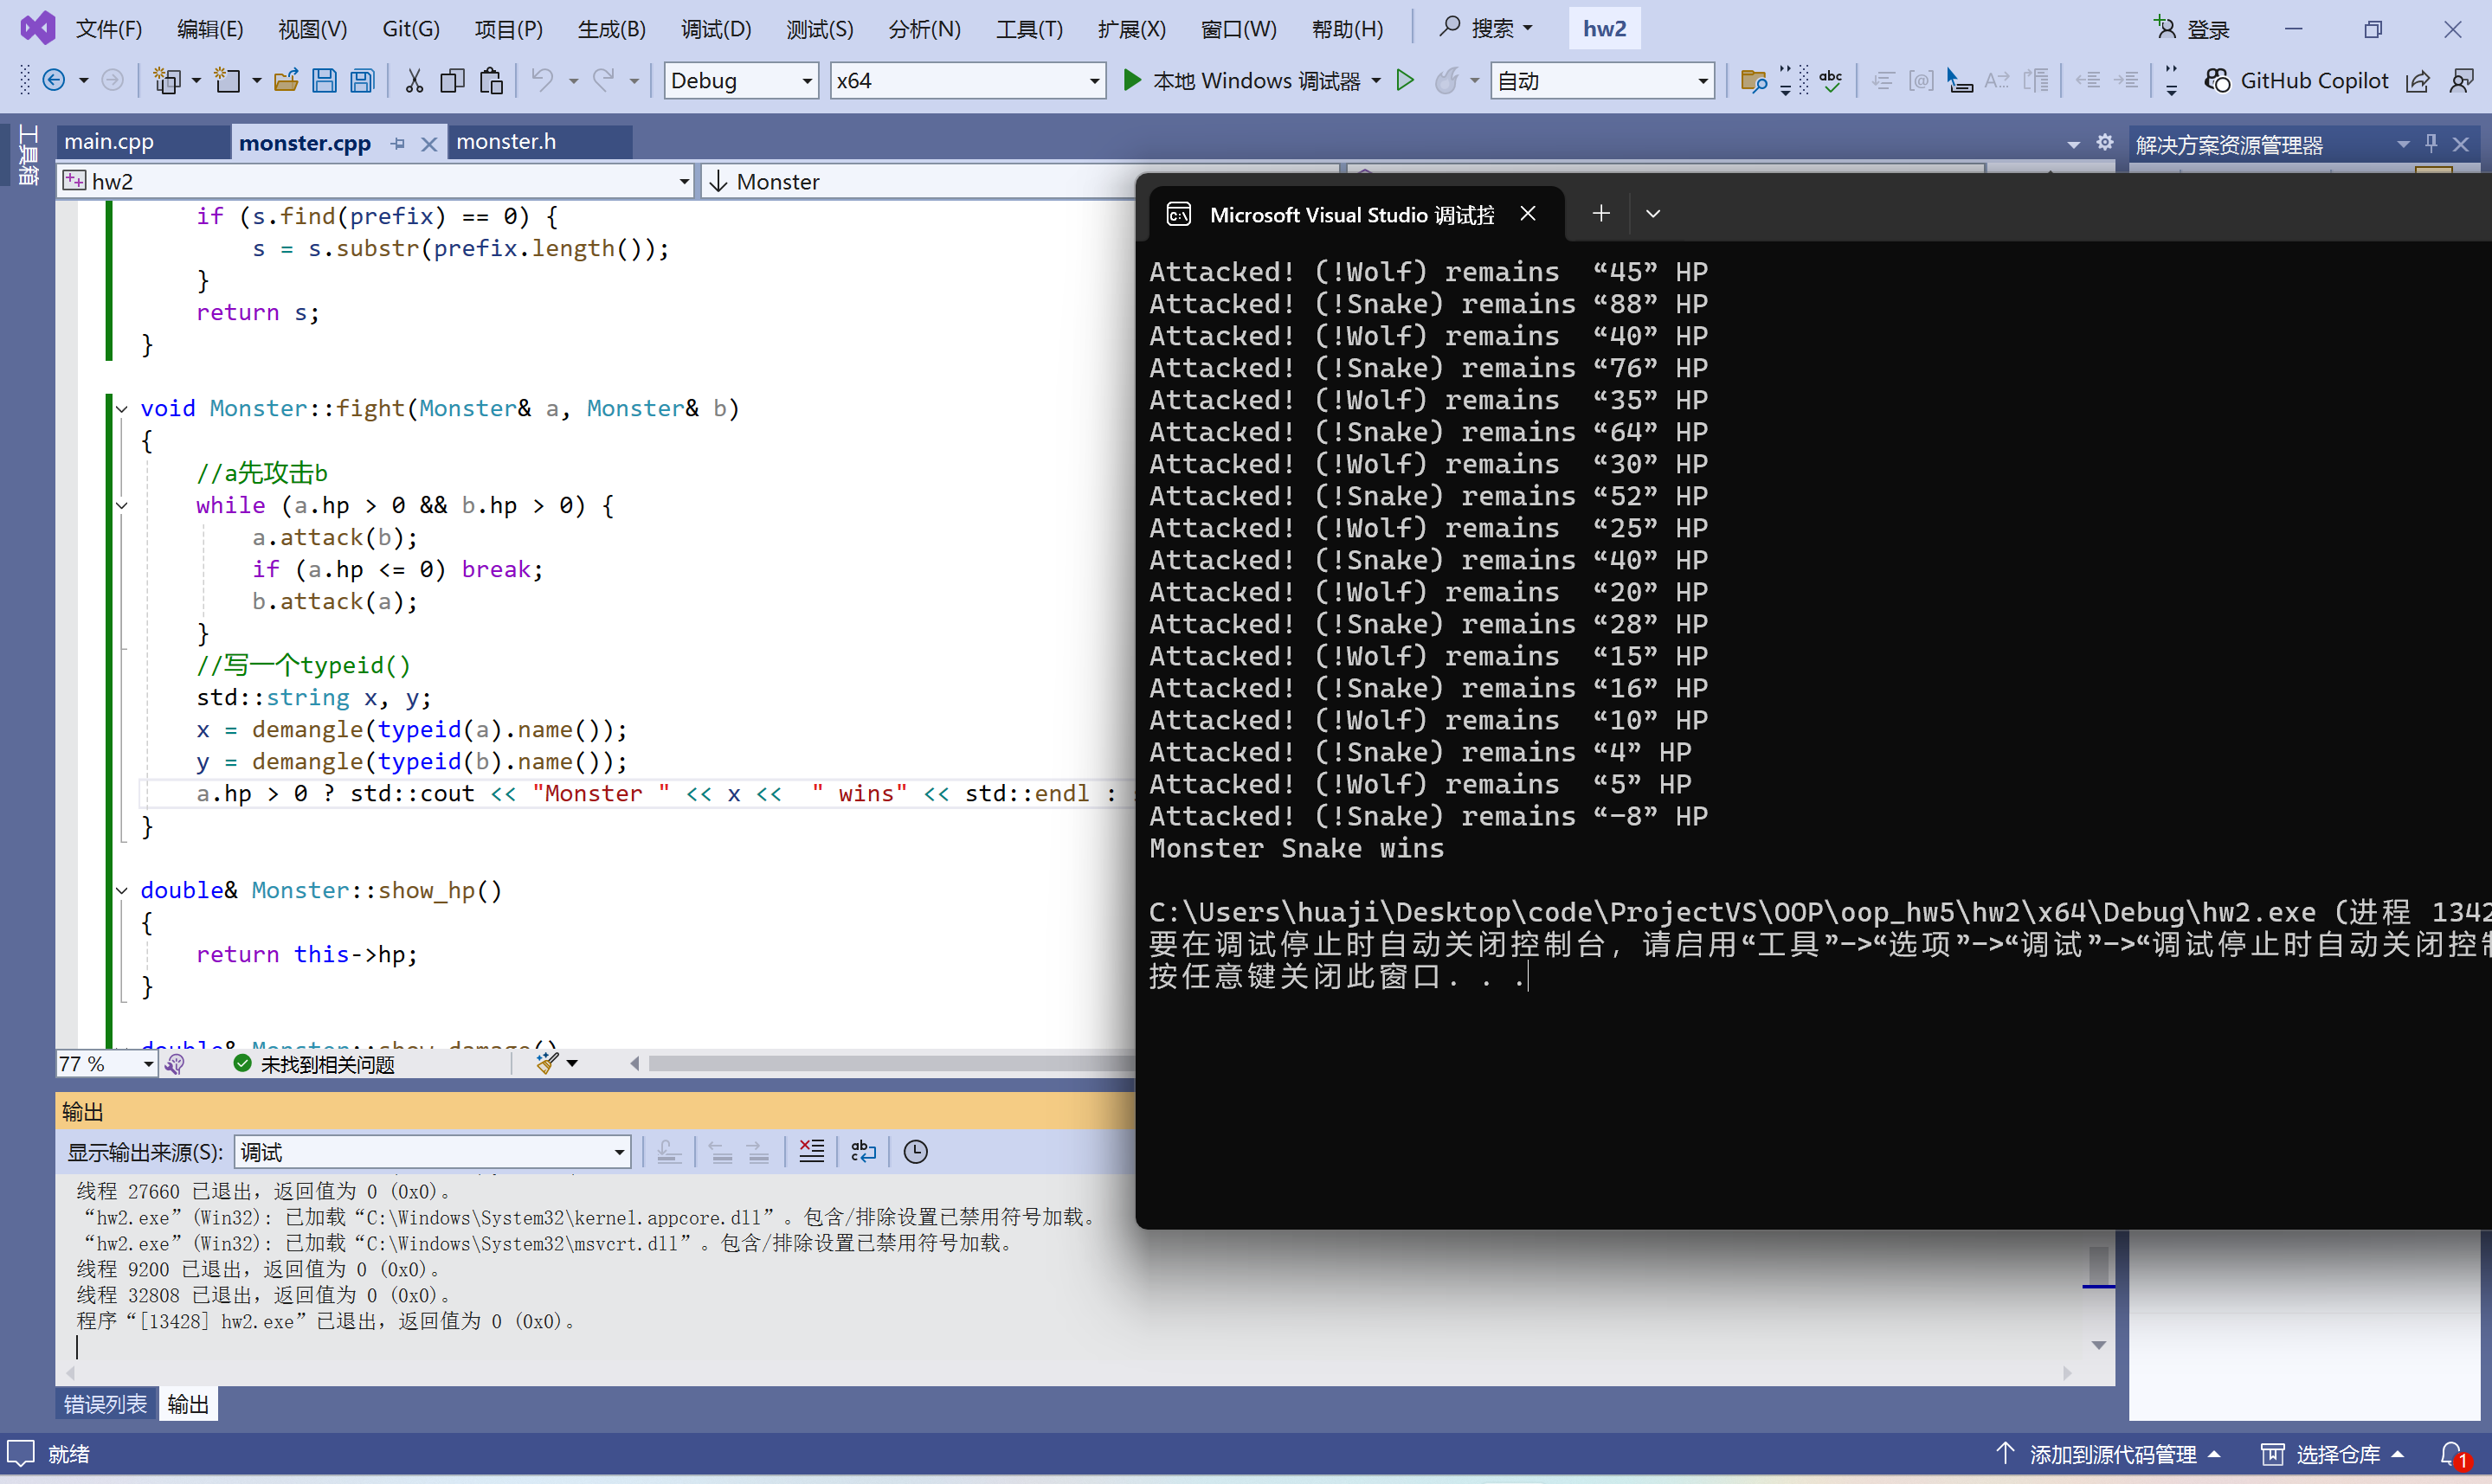The image size is (2492, 1484).
Task: Open the x64 platform dropdown
Action: click(1094, 81)
